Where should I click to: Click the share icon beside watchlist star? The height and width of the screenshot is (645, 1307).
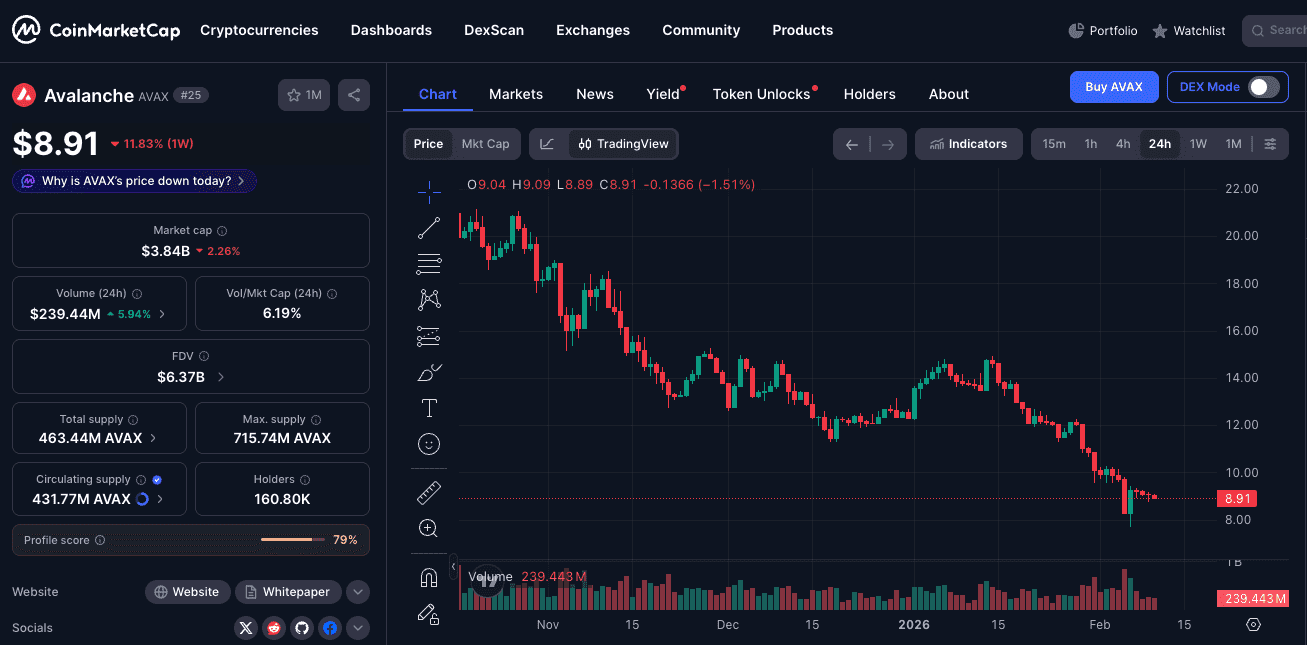pos(354,95)
